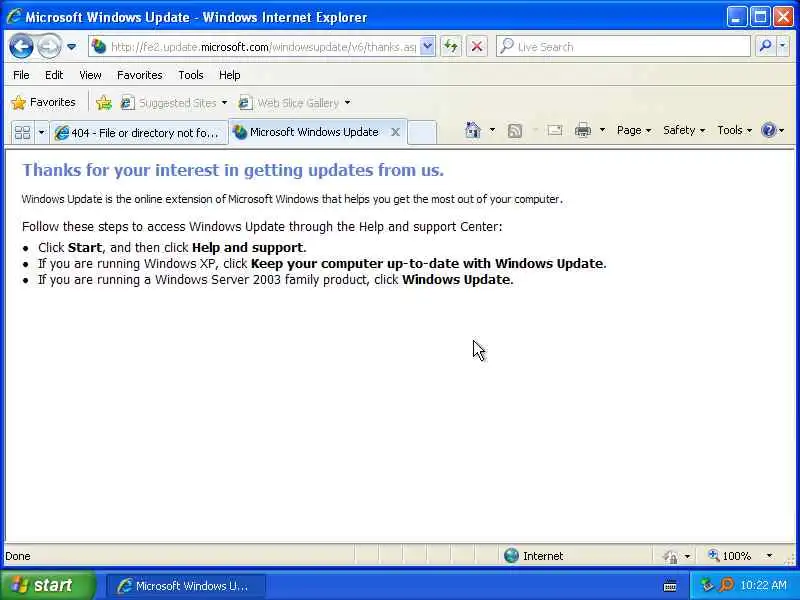Viewport: 800px width, 600px height.
Task: Open search provider options dropdown
Action: click(783, 46)
